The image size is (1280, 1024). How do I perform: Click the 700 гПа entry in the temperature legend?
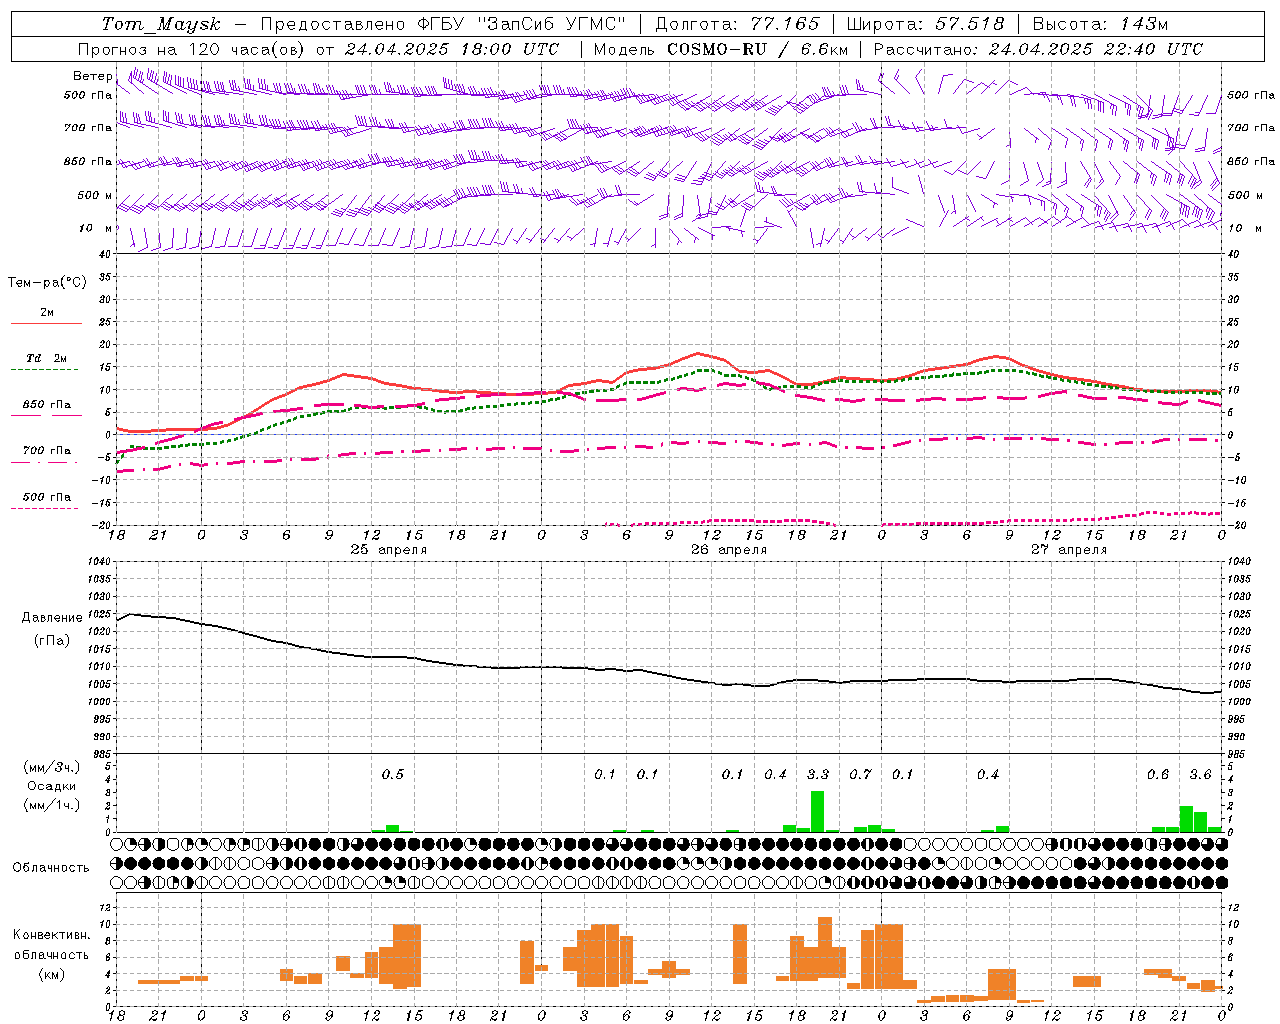pos(46,451)
